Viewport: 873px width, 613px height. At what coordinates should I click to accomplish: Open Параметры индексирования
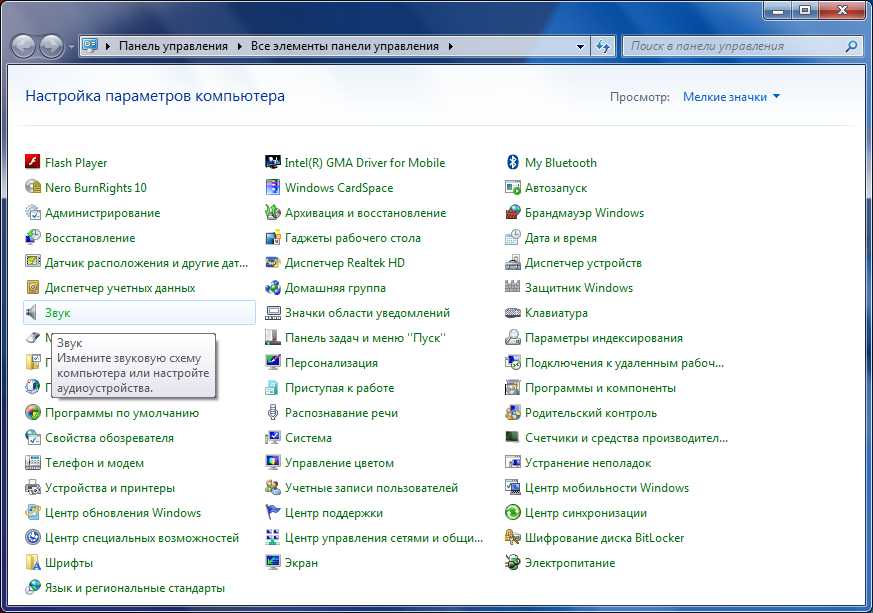click(x=604, y=338)
